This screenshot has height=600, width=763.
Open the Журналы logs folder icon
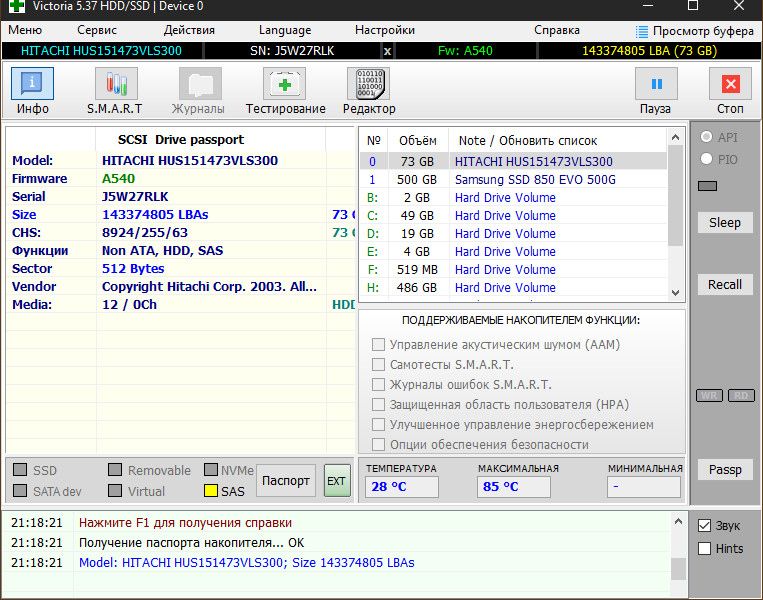[200, 84]
